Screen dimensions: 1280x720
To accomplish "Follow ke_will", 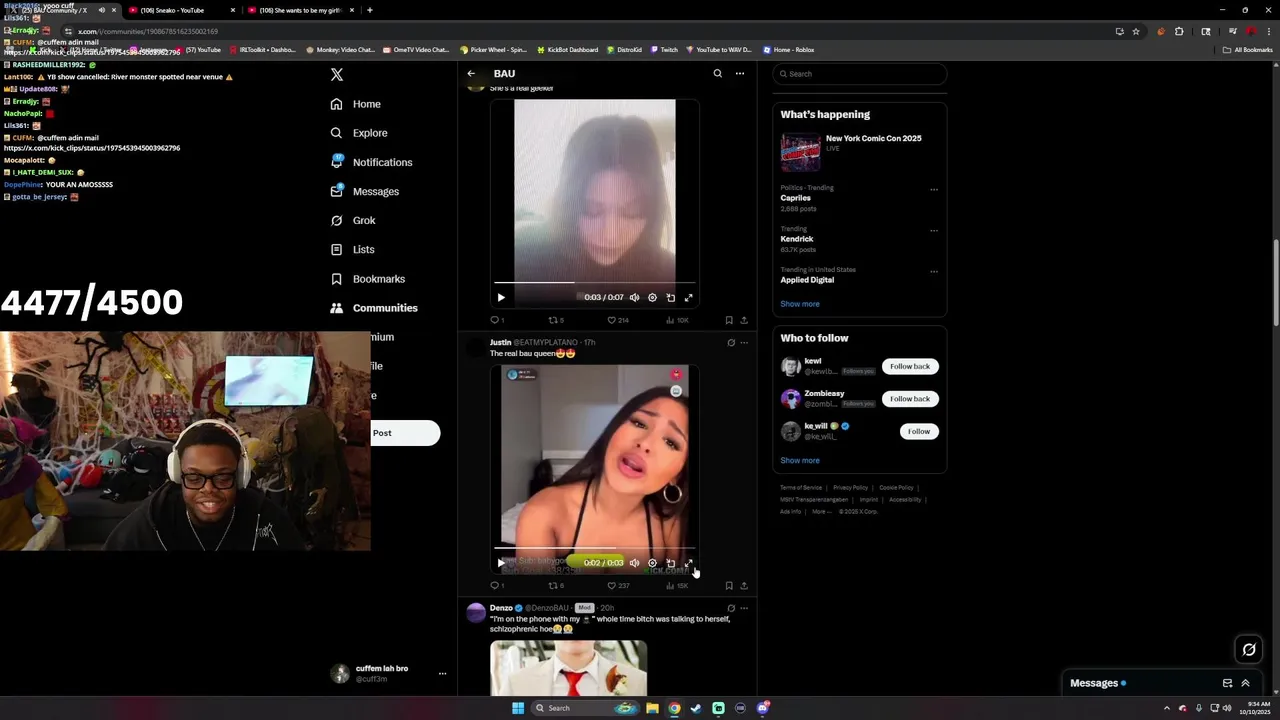I will 919,431.
